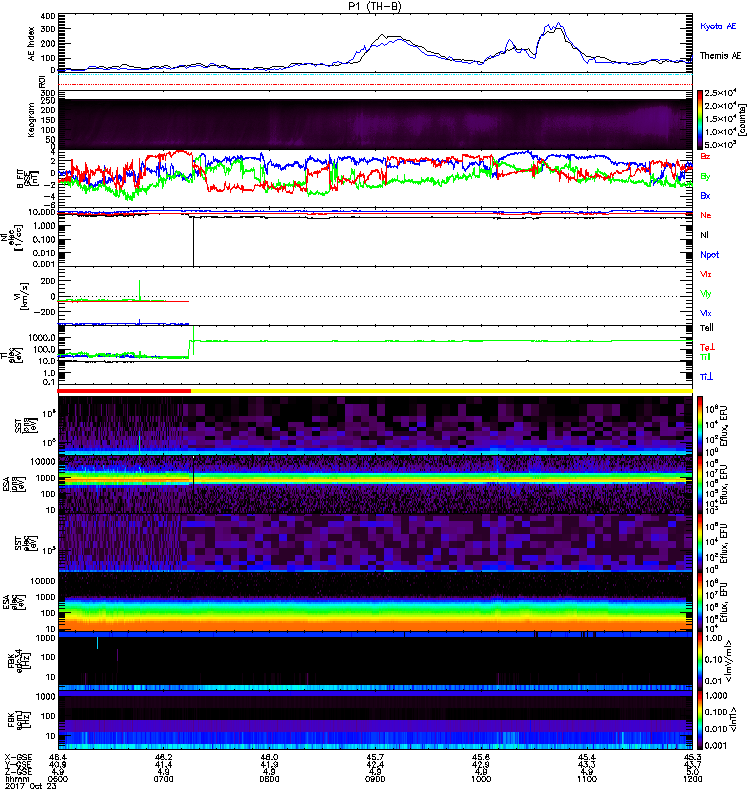Select the black Themis AE legend label

pyautogui.click(x=720, y=56)
